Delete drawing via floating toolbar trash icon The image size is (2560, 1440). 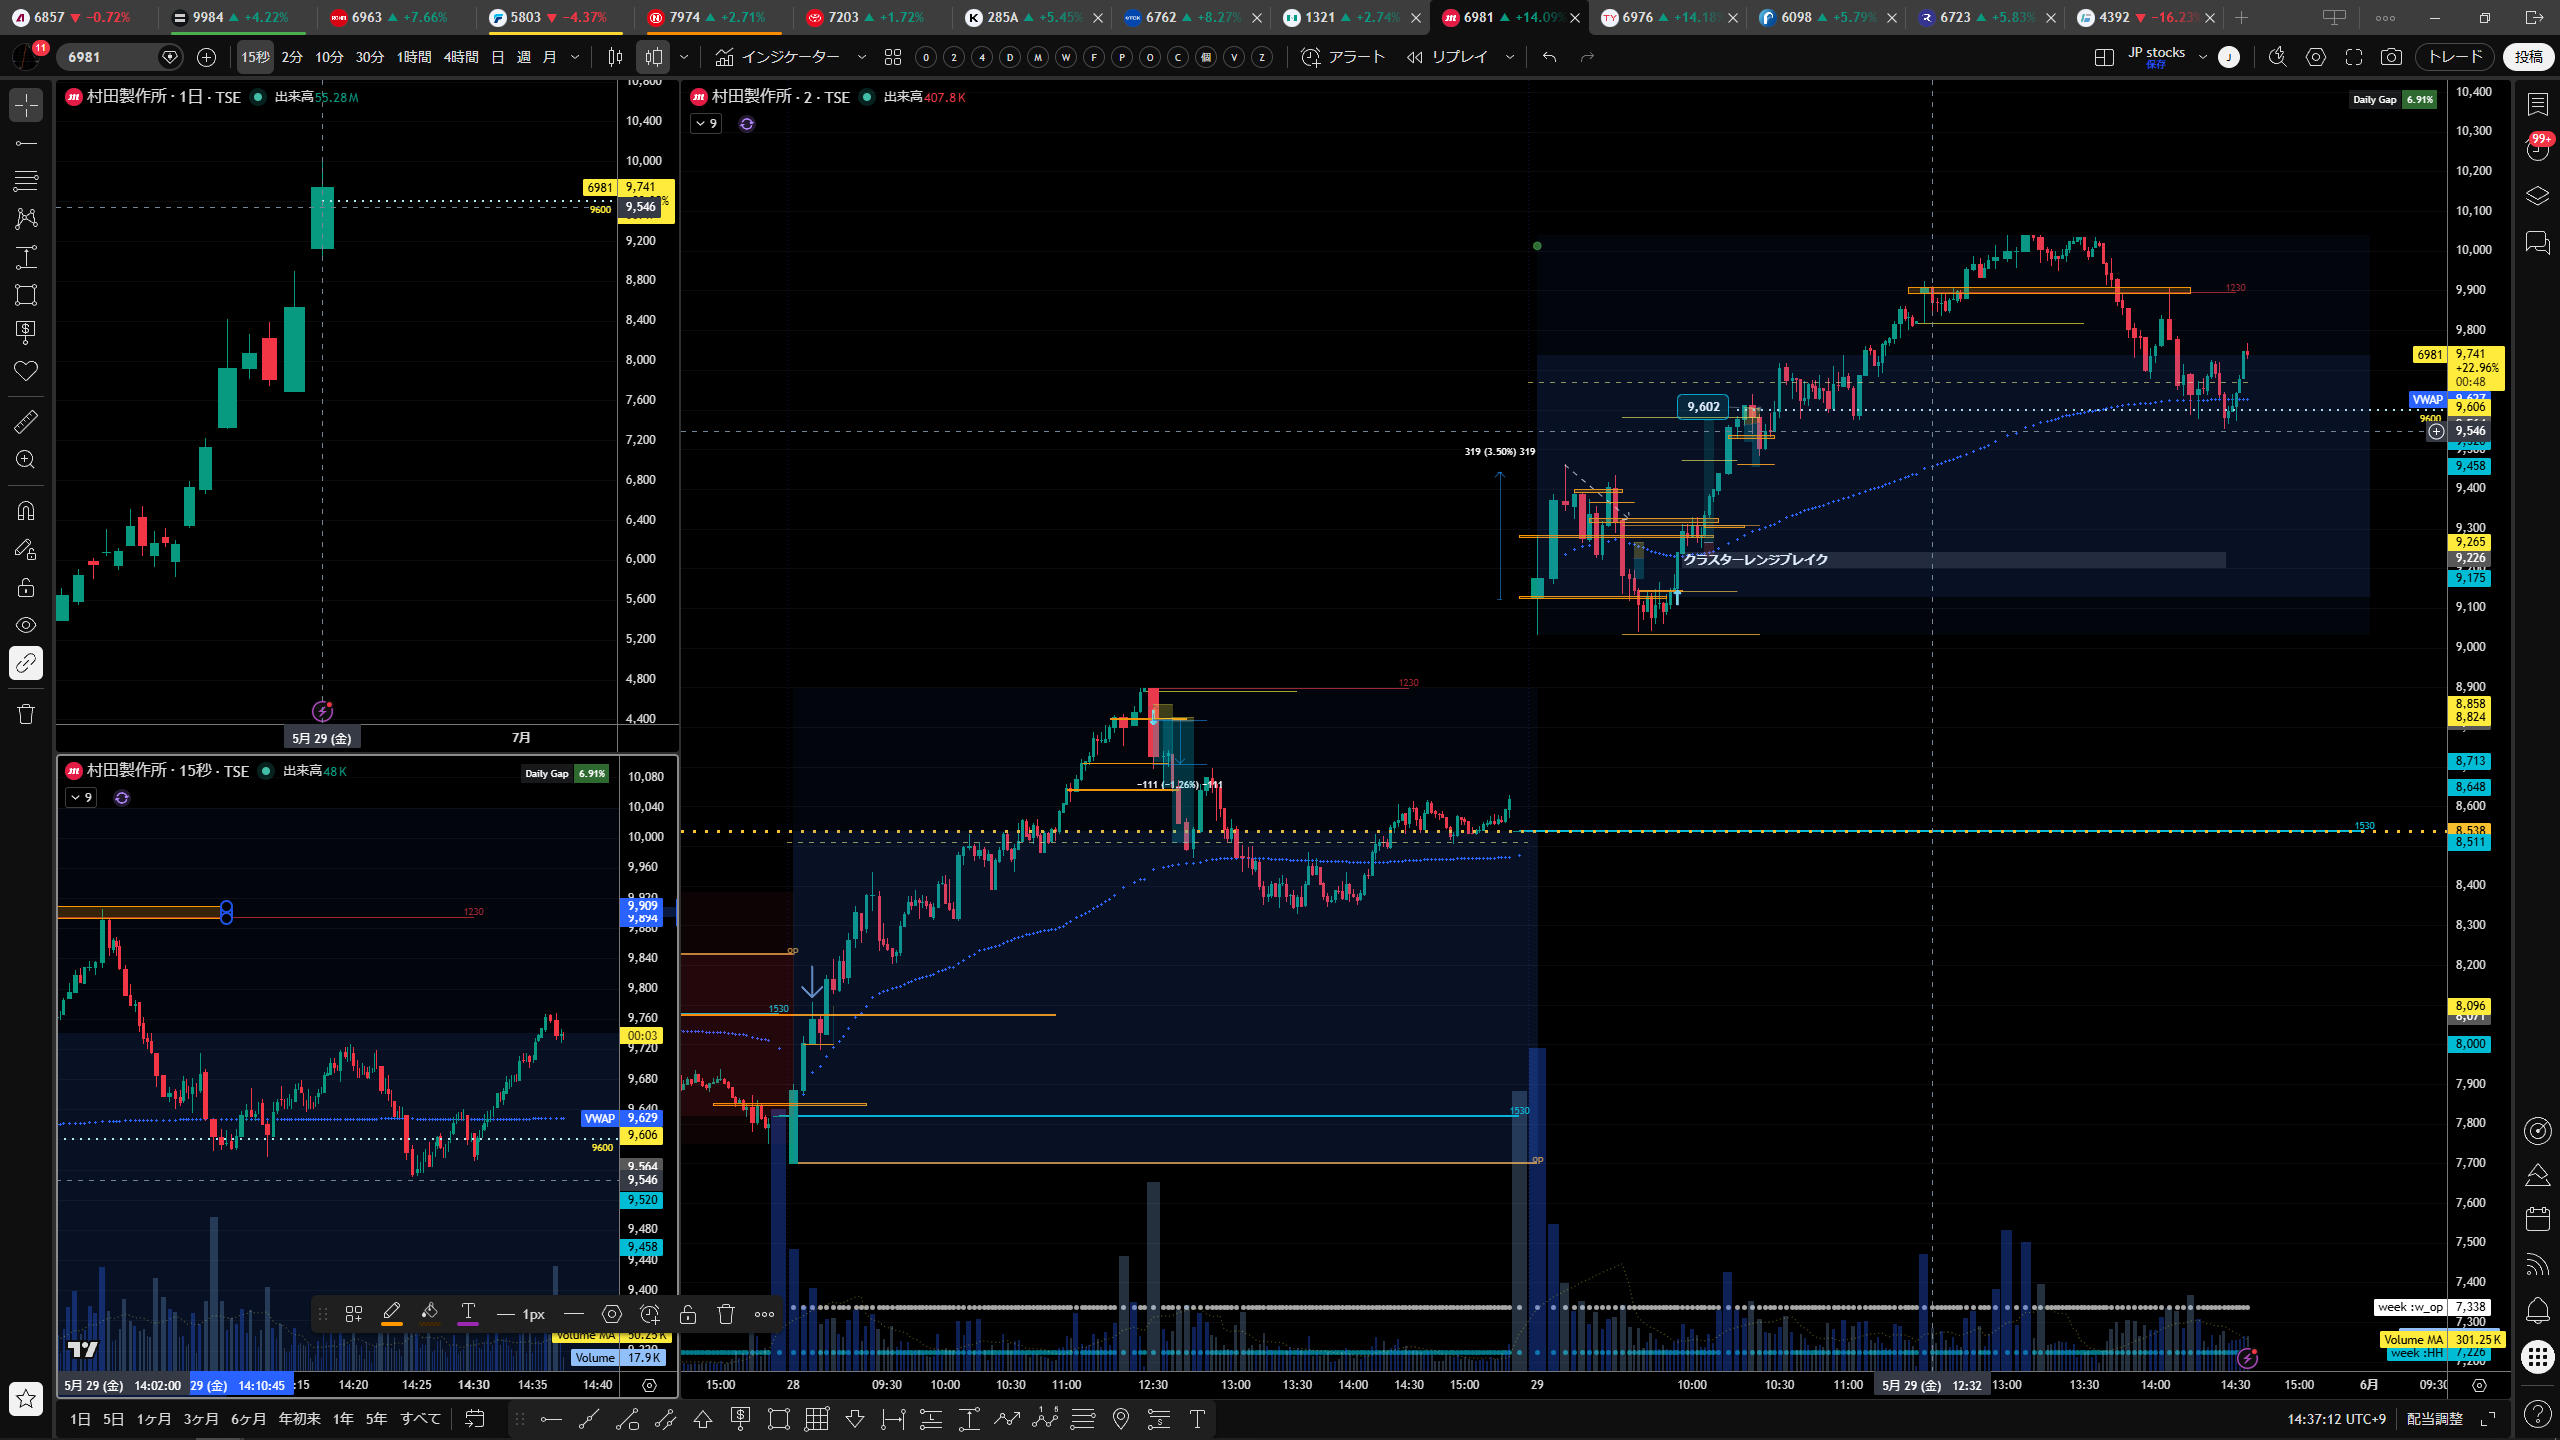[x=726, y=1314]
